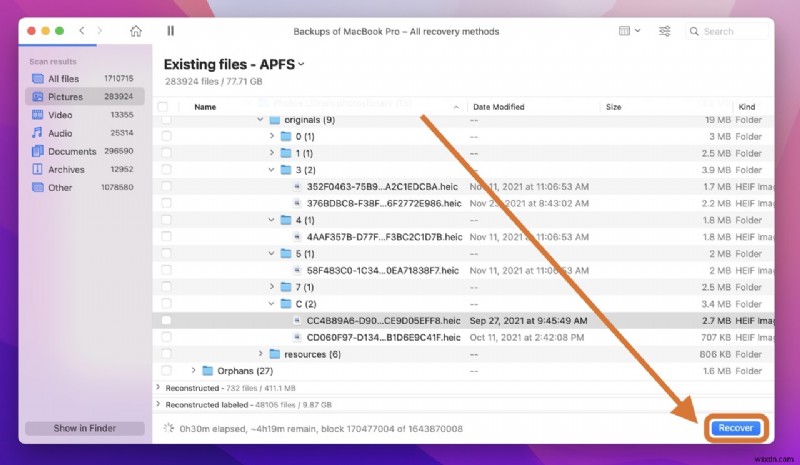Expand the Reconstructed section
The width and height of the screenshot is (800, 465).
coord(158,388)
